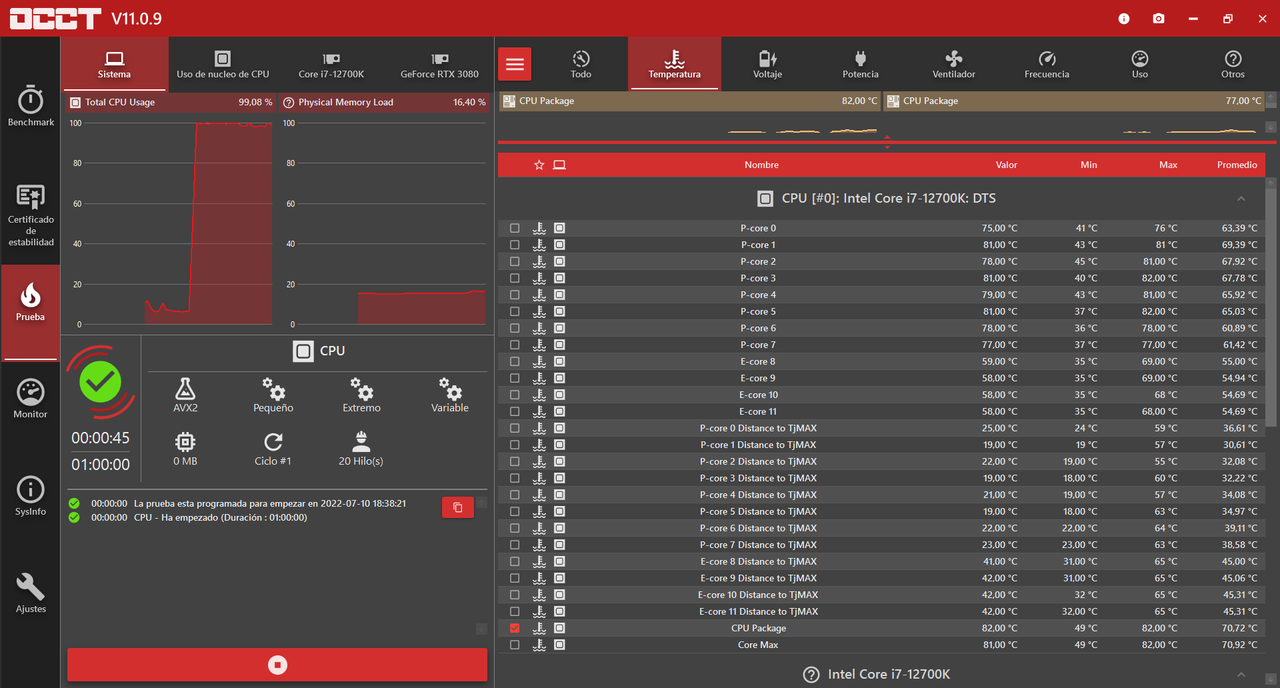The image size is (1280, 688).
Task: Copy the test log with red button
Action: tap(457, 508)
